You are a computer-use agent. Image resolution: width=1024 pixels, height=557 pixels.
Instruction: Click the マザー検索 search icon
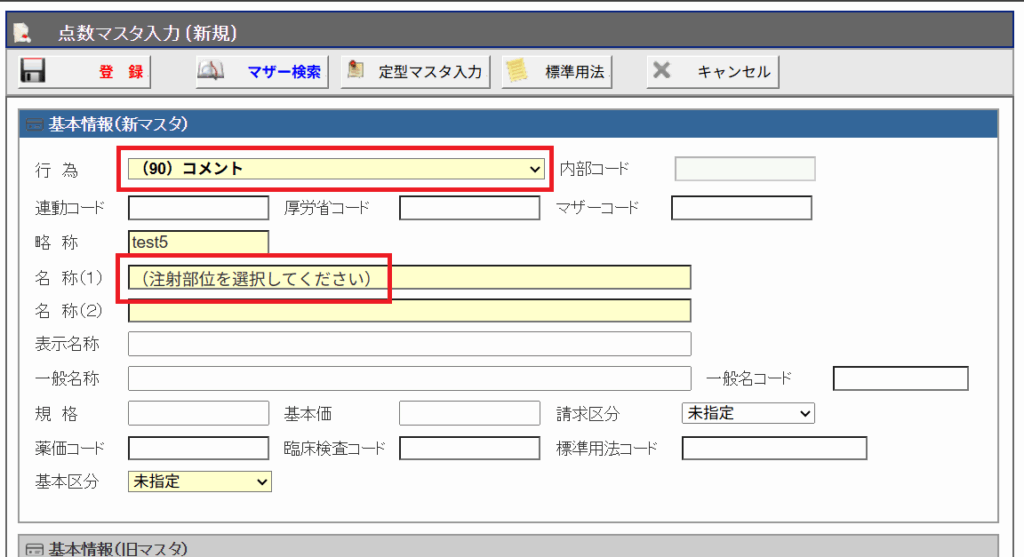pos(212,72)
